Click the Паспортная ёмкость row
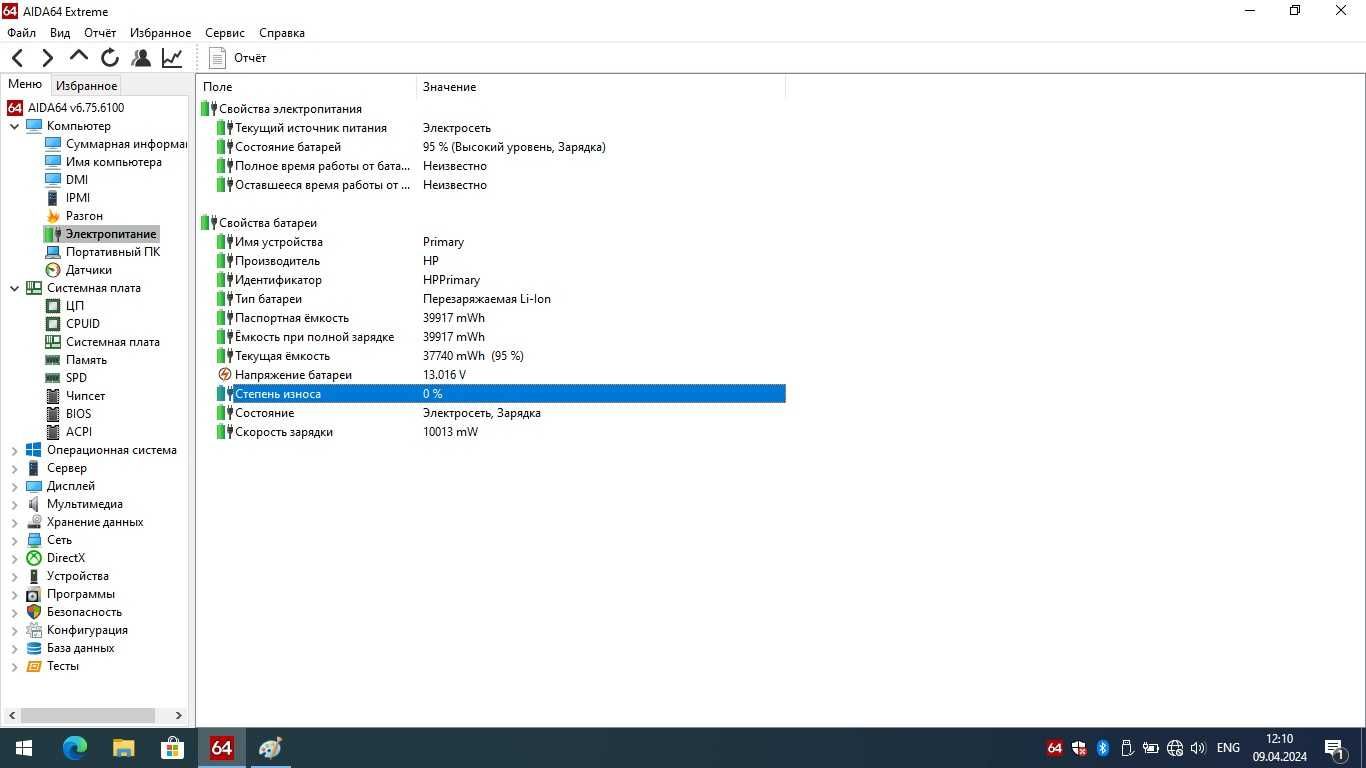Screen dimensions: 1366x768 501,318
